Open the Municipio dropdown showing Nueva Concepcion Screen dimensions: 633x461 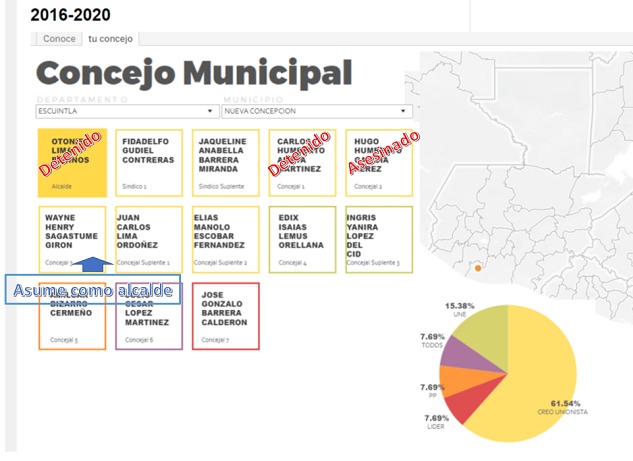[316, 112]
